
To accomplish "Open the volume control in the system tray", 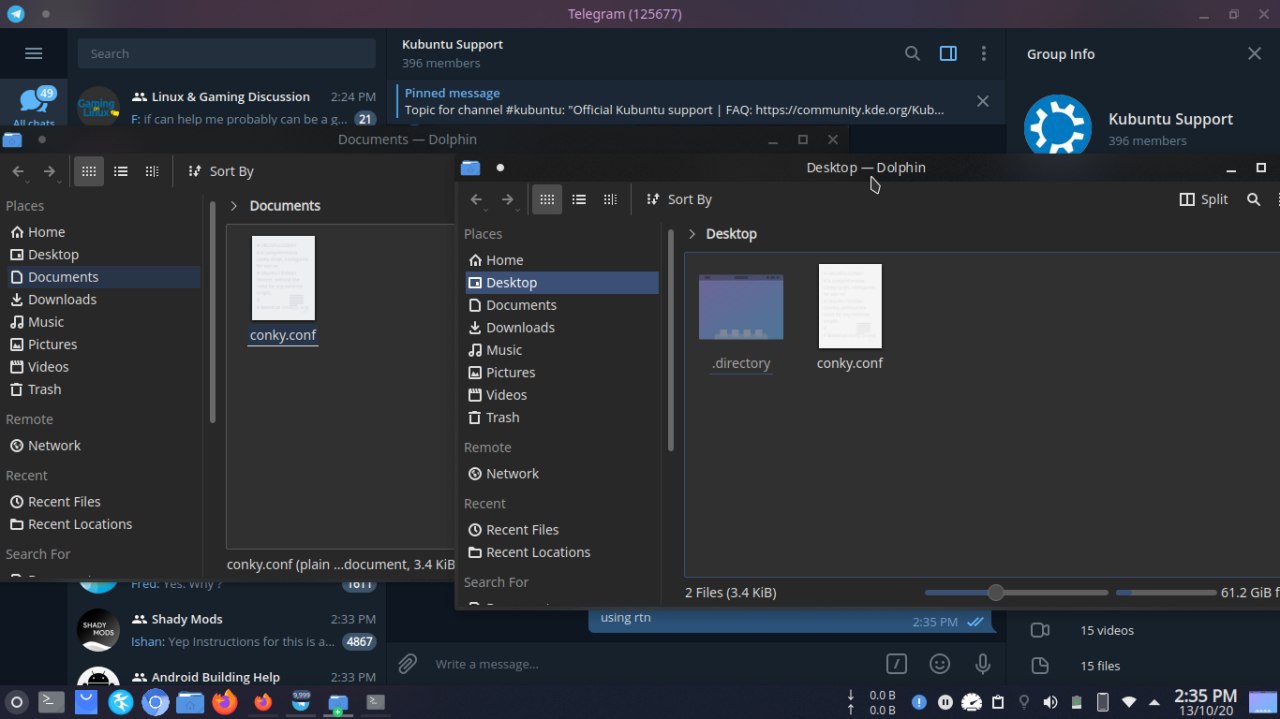I will (x=1050, y=702).
